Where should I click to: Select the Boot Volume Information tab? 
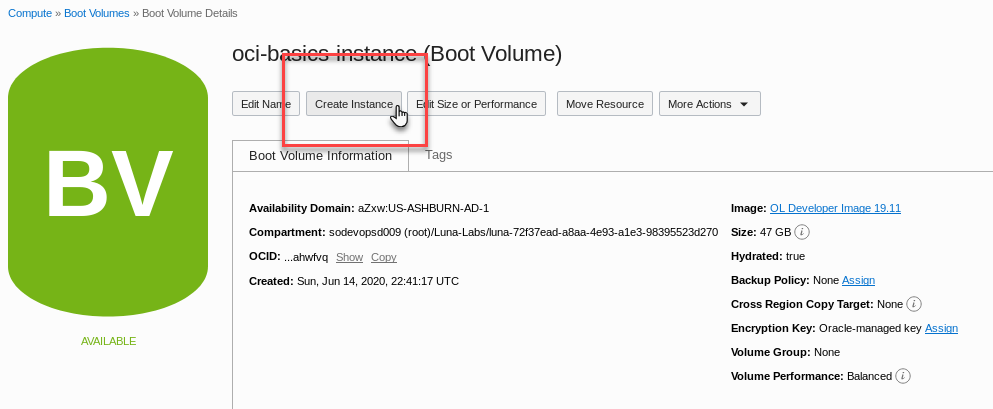pyautogui.click(x=320, y=156)
